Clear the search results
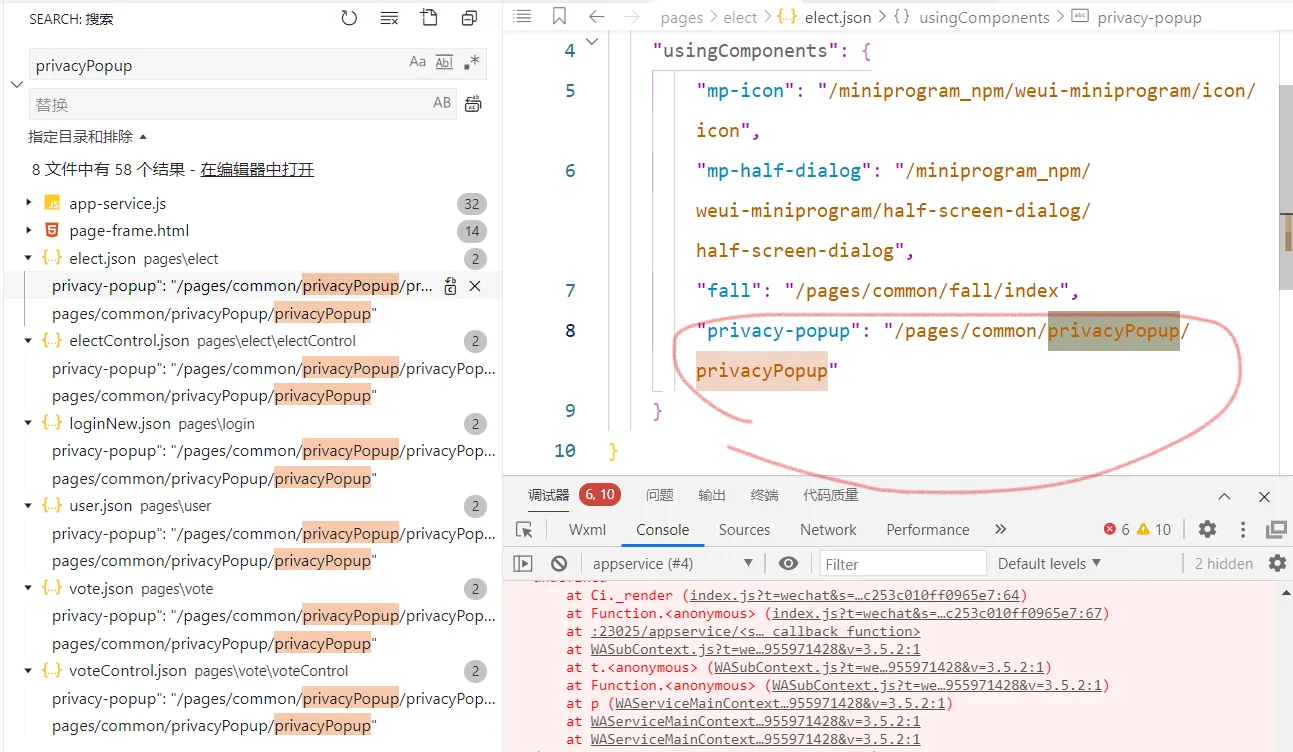This screenshot has width=1293, height=752. point(389,18)
